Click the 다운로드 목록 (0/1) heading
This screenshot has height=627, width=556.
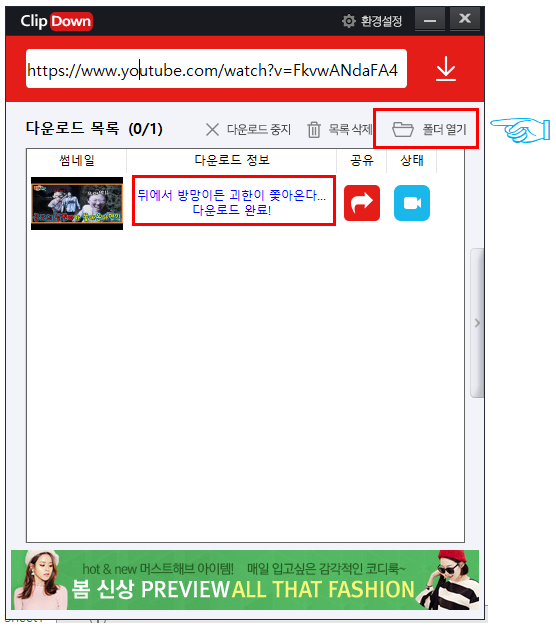(94, 128)
